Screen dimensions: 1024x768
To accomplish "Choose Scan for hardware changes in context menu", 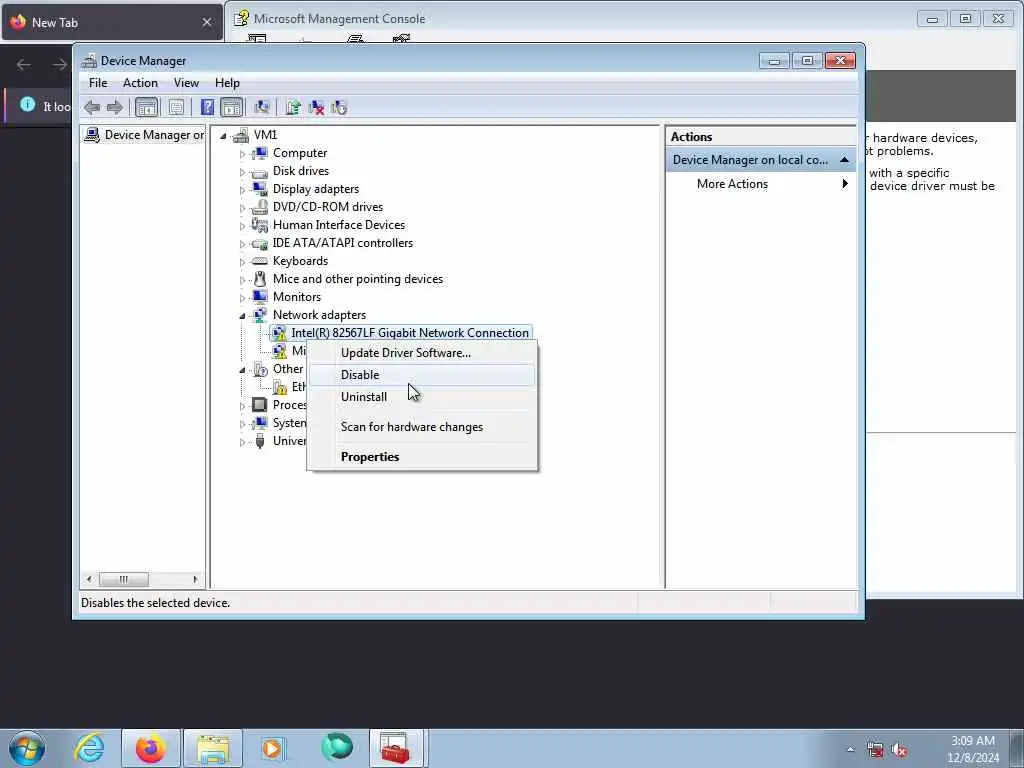I will click(422, 427).
